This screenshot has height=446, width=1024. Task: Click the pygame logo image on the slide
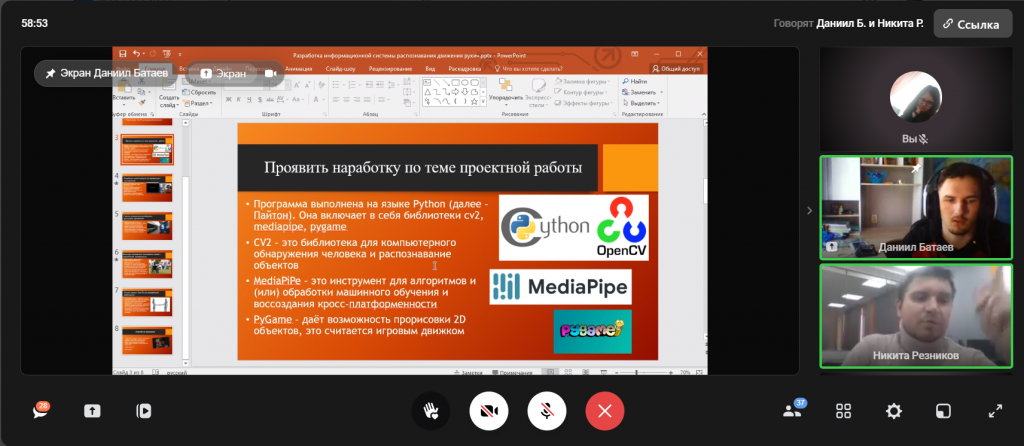coord(592,332)
